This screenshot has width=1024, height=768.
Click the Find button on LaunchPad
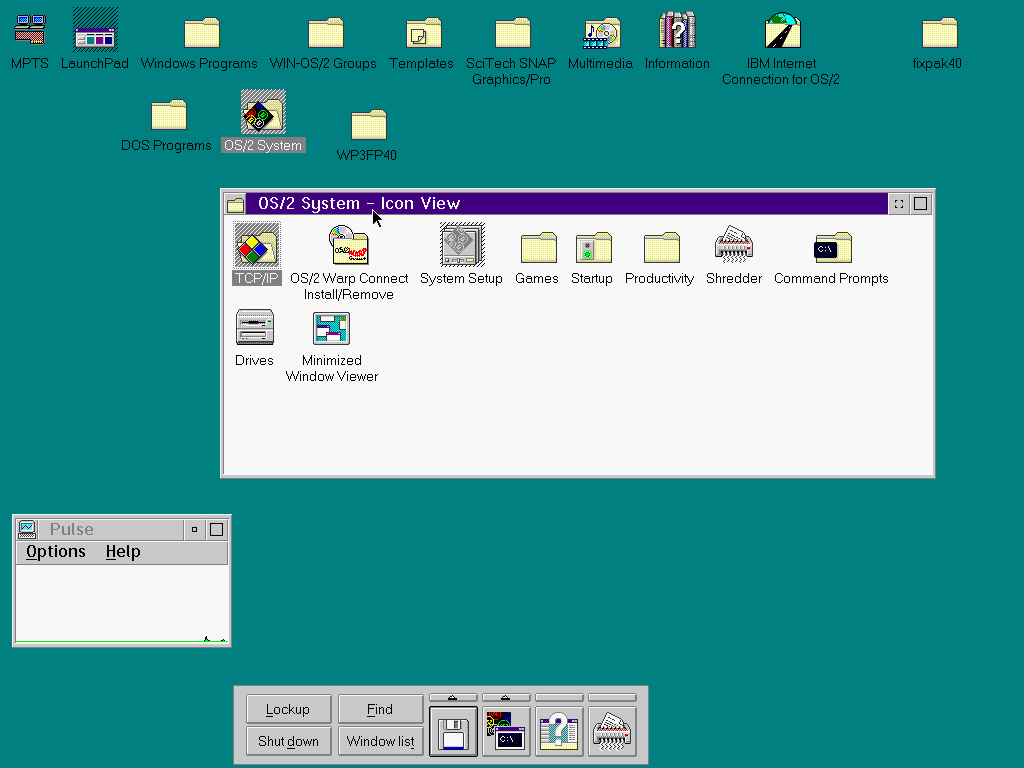380,709
